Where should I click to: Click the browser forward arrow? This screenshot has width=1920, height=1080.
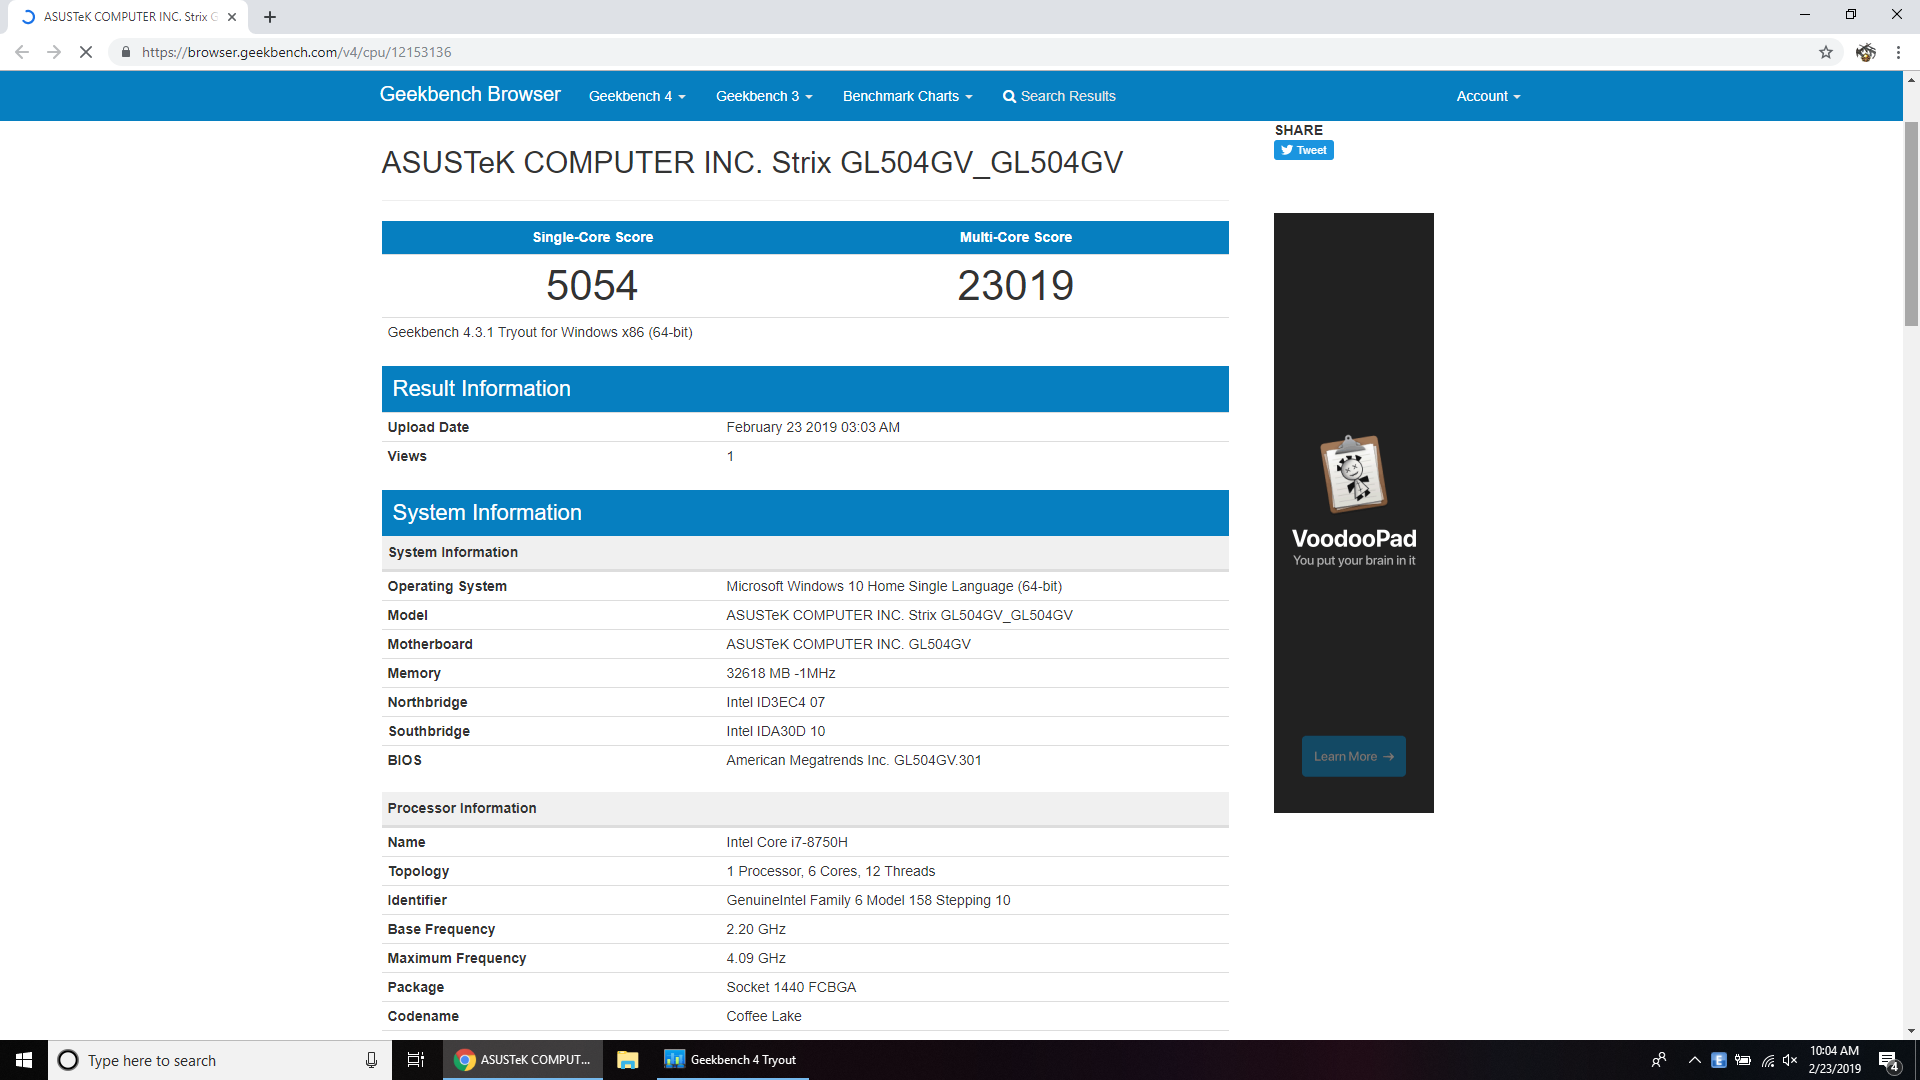(x=54, y=52)
